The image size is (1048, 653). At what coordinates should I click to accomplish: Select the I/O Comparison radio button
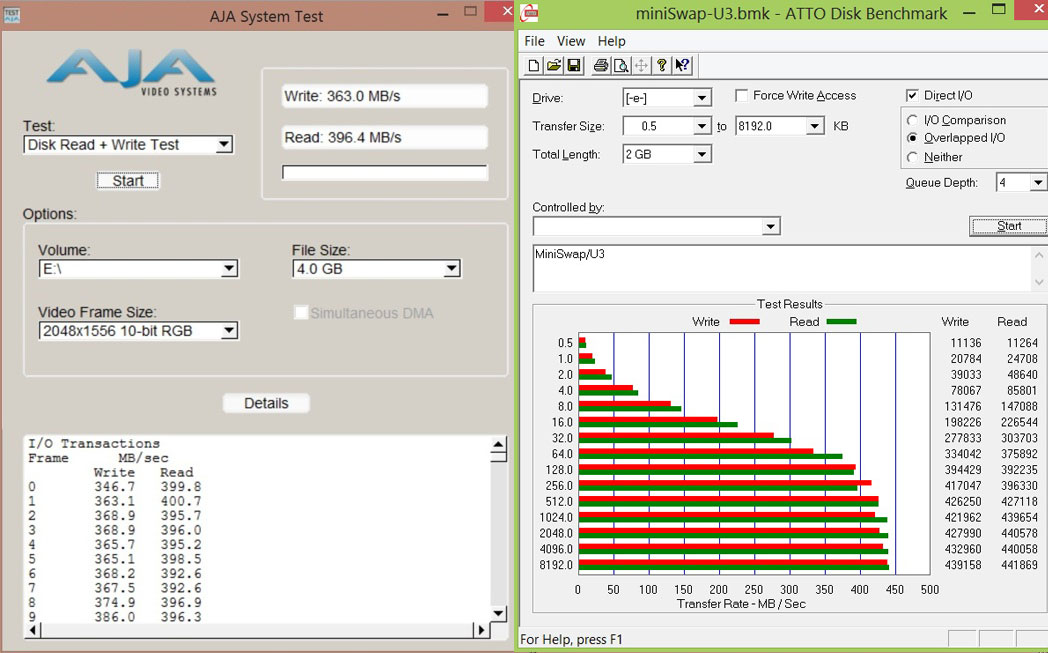[912, 120]
